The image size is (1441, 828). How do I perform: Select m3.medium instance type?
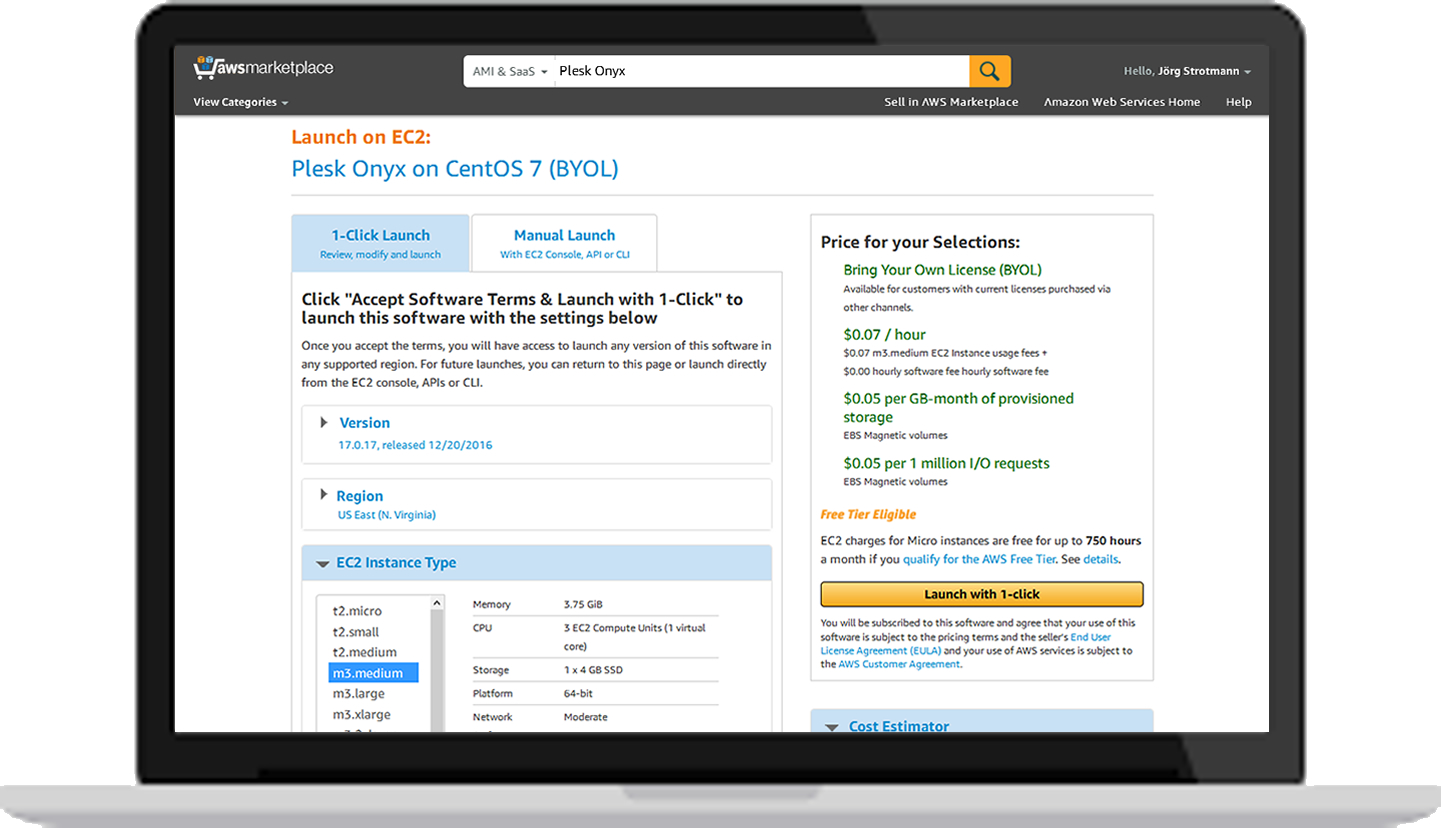tap(374, 673)
